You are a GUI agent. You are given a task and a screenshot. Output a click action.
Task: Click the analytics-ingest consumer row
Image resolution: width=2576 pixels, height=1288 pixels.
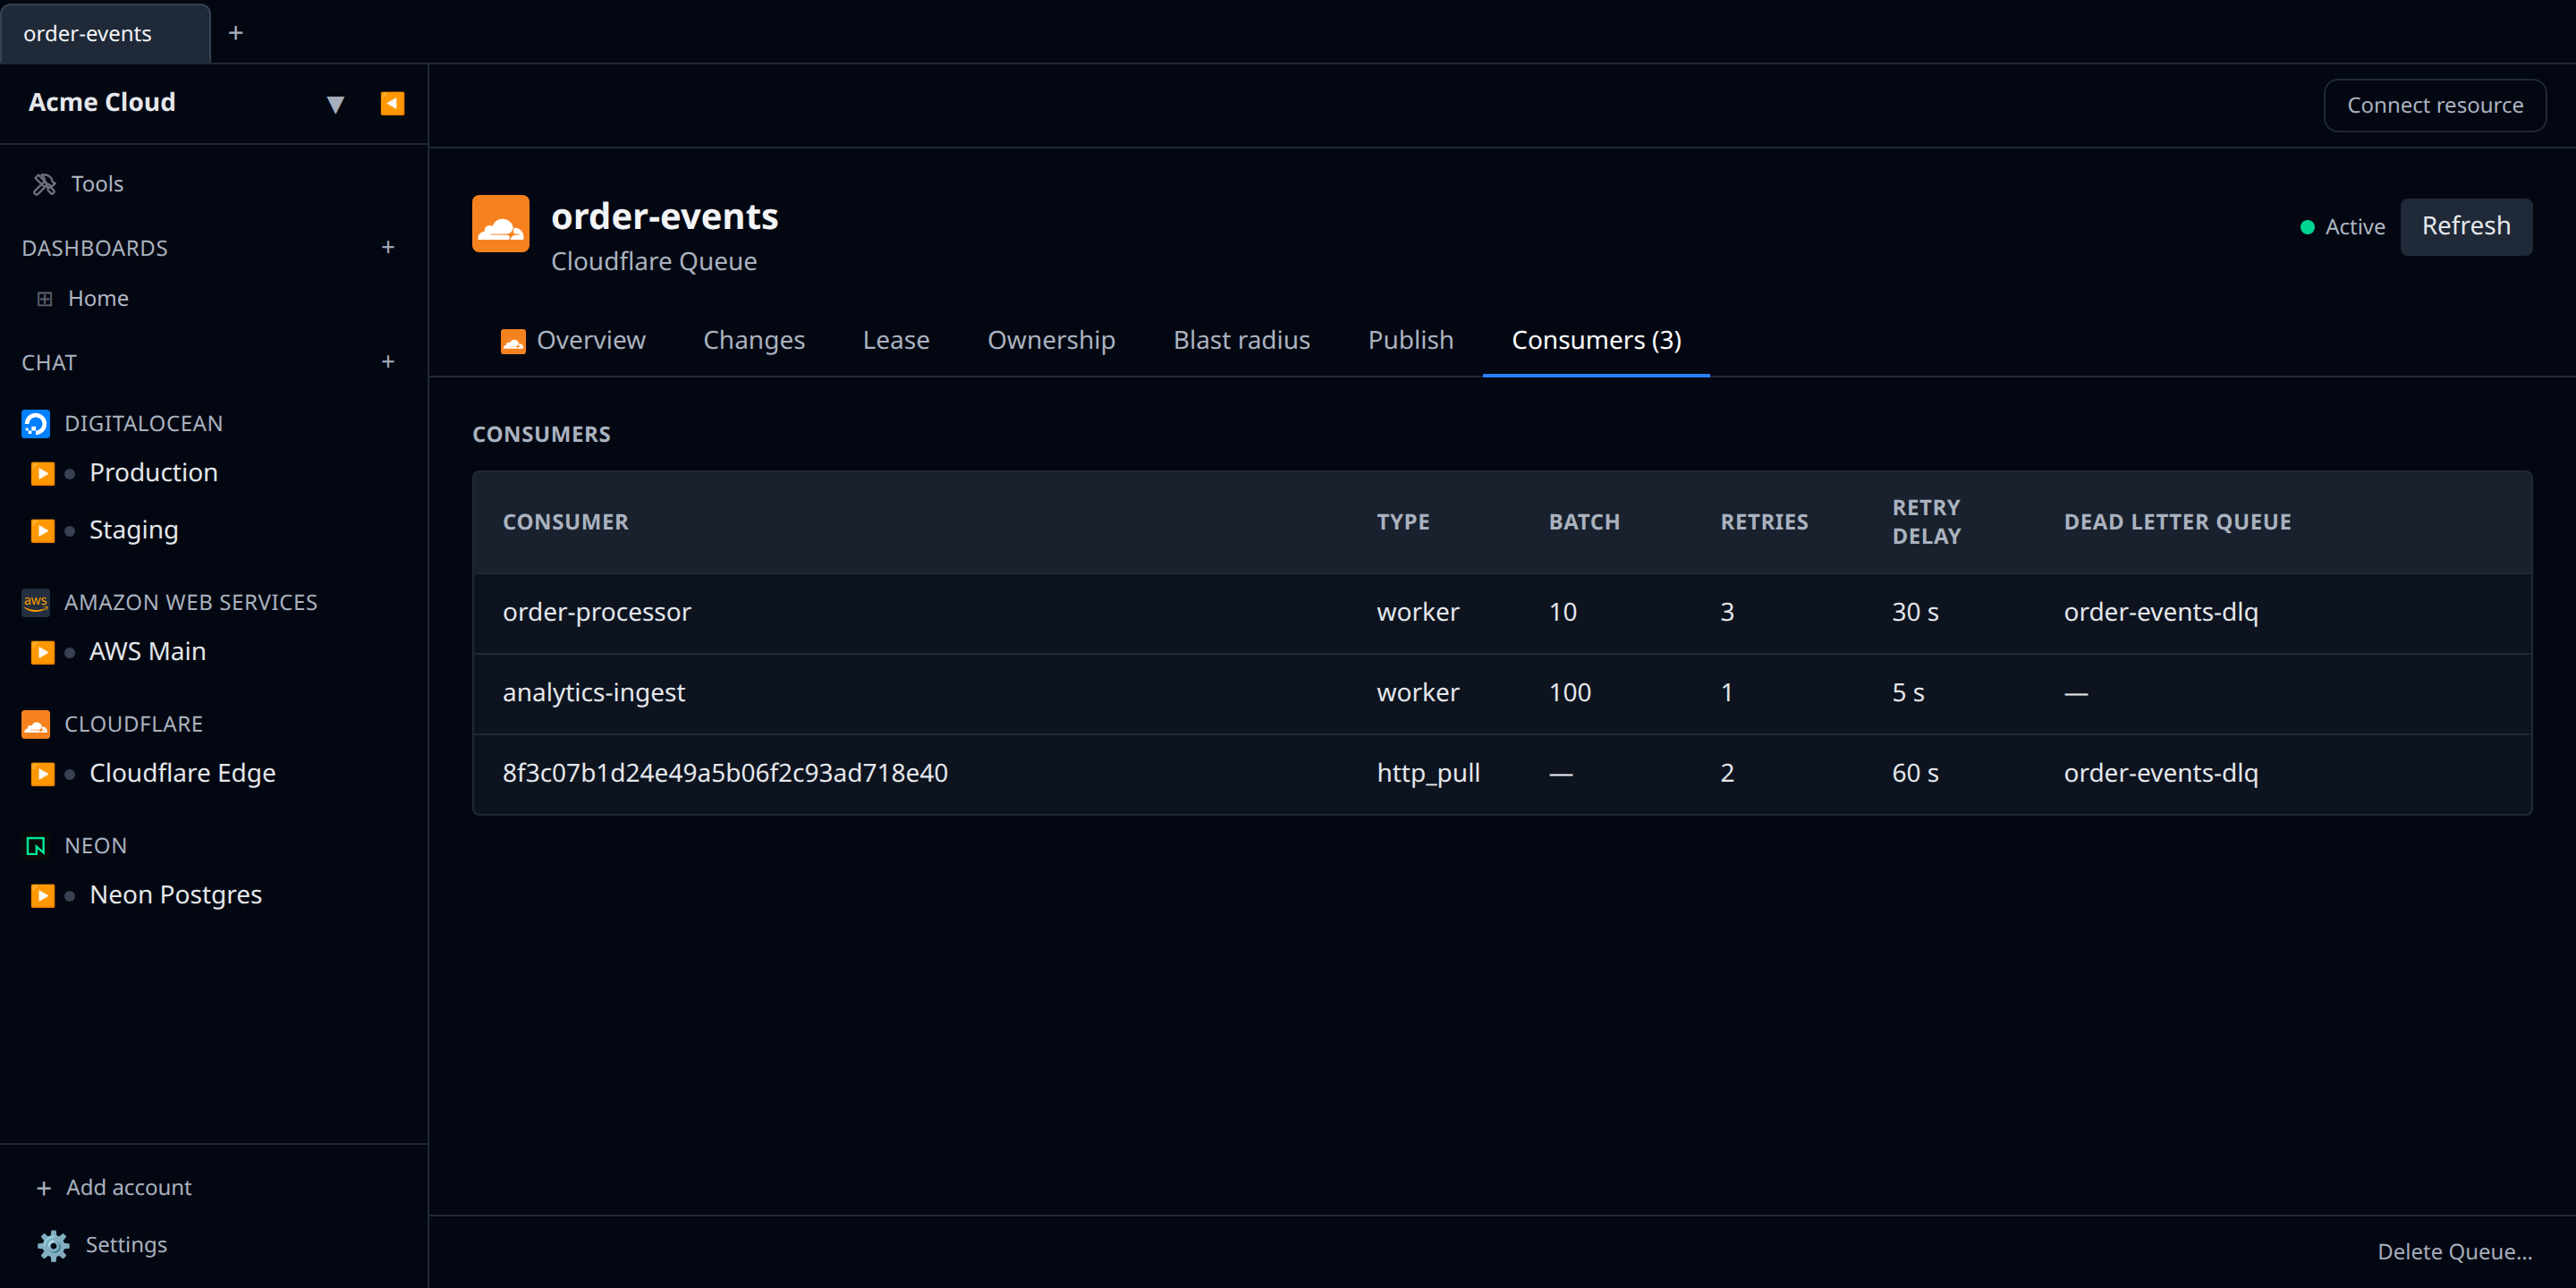pyautogui.click(x=1502, y=694)
